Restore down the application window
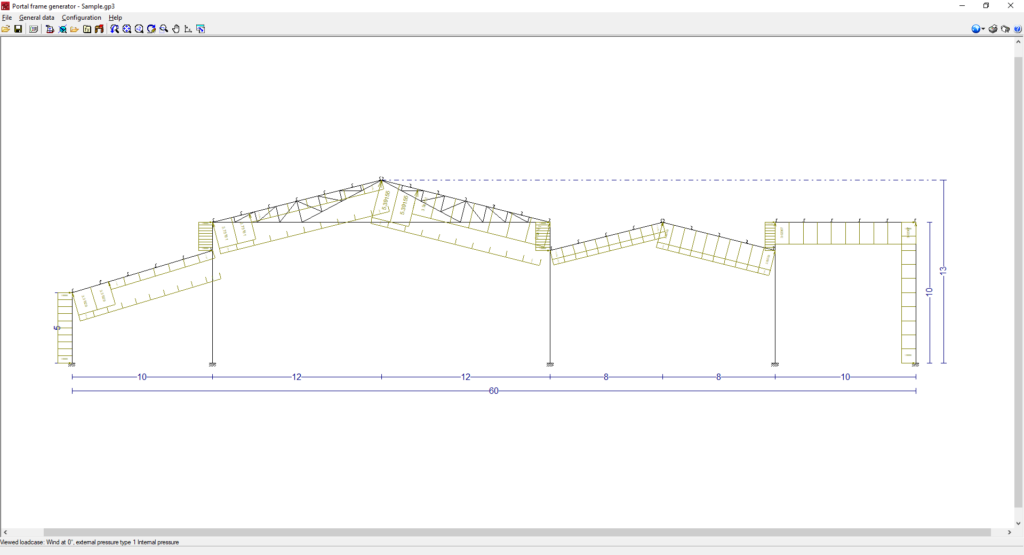This screenshot has width=1024, height=555. tap(986, 6)
